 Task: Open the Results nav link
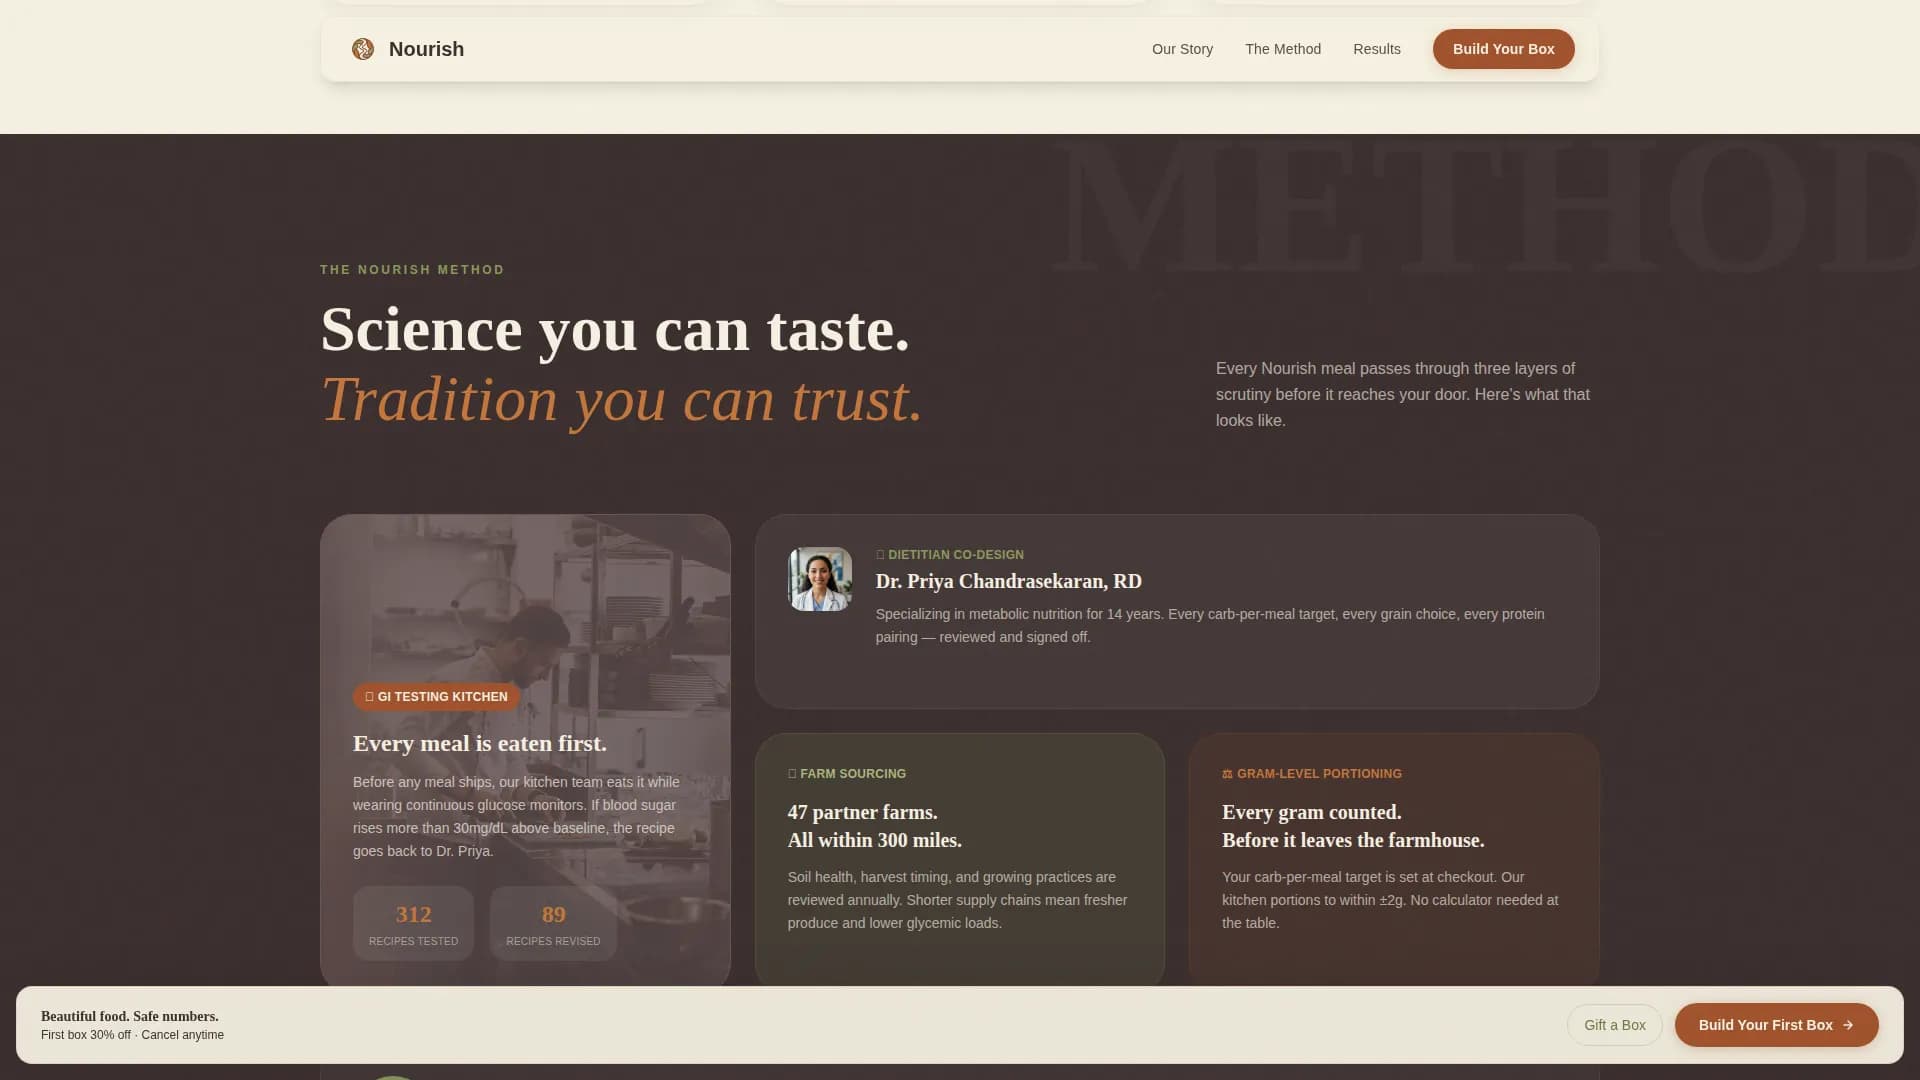click(1377, 49)
